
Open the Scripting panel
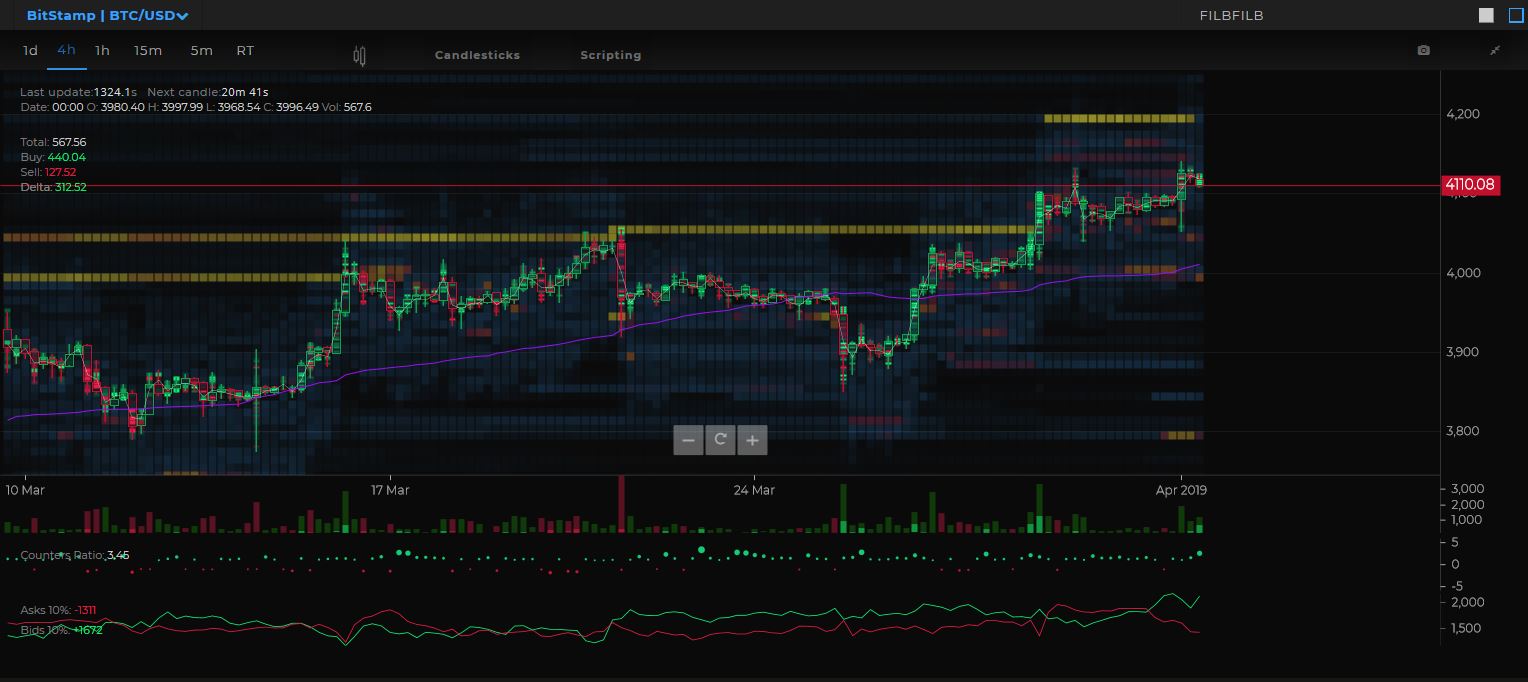click(x=611, y=55)
